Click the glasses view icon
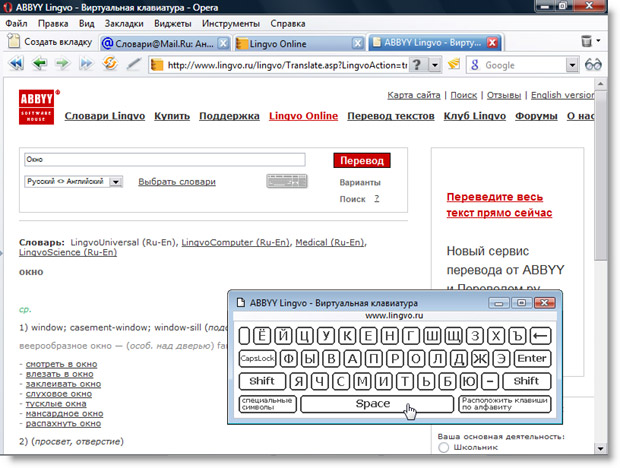The height and width of the screenshot is (468, 620). click(593, 64)
